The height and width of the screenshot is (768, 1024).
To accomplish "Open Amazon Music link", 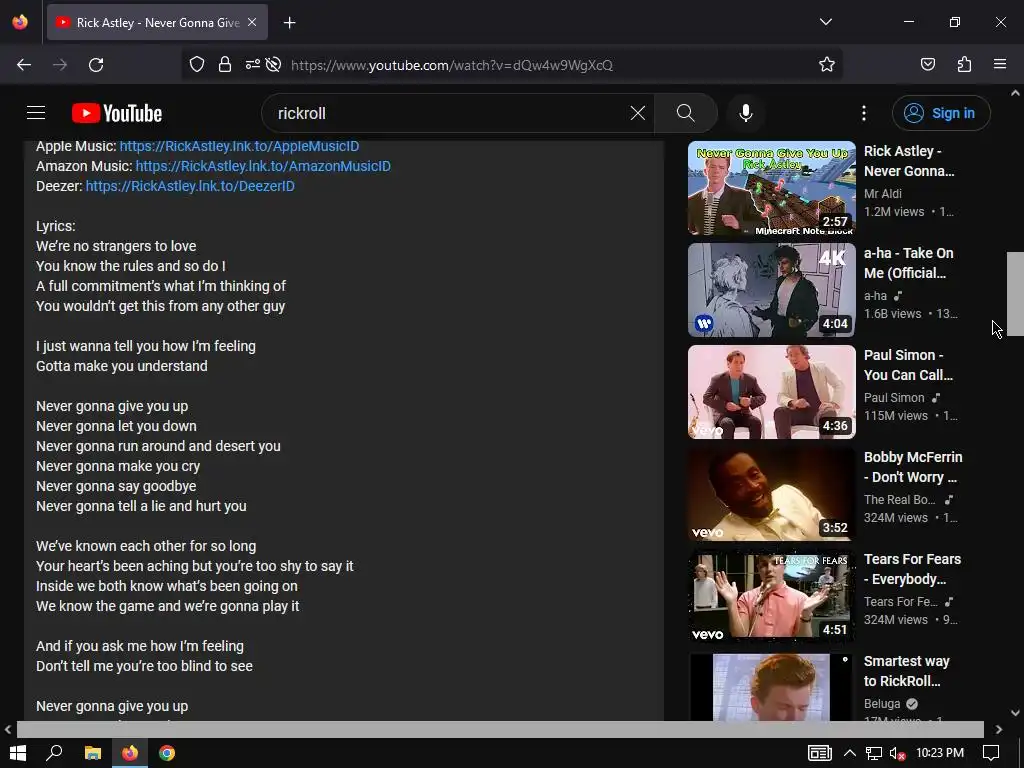I will click(263, 166).
